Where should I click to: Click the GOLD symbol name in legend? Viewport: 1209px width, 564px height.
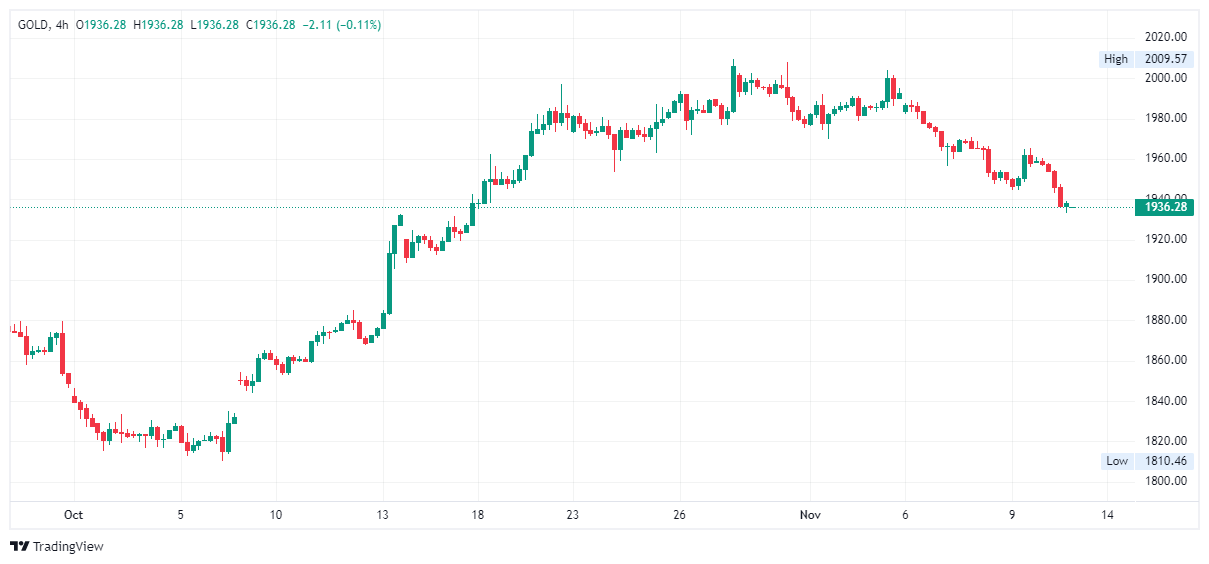coord(34,24)
